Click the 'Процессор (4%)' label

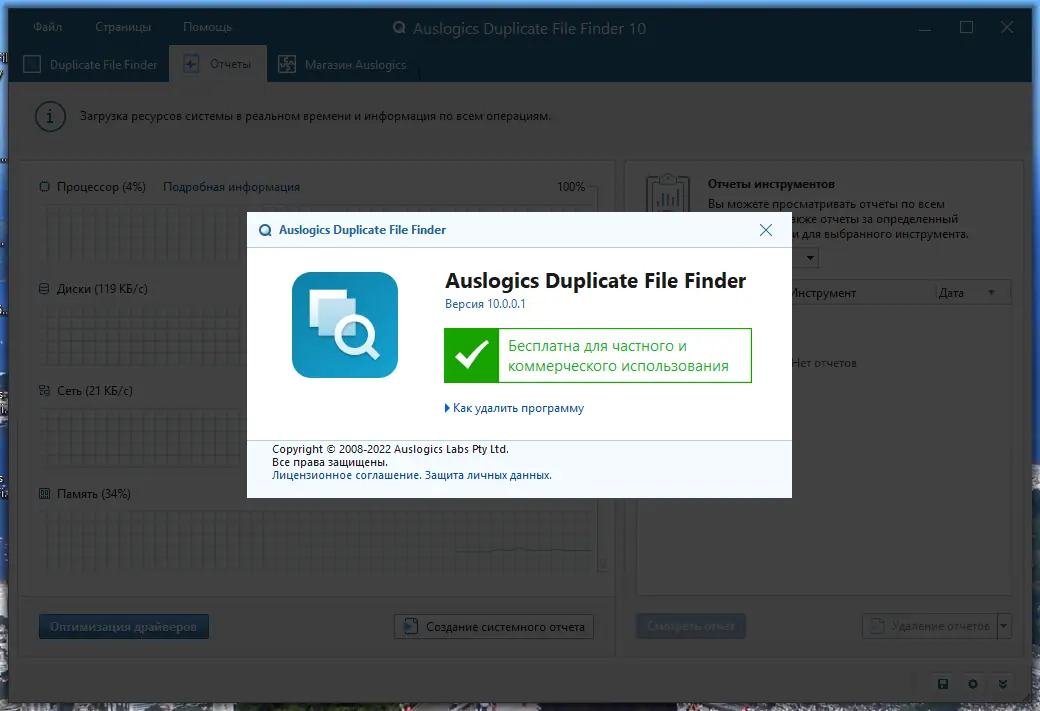coord(101,187)
